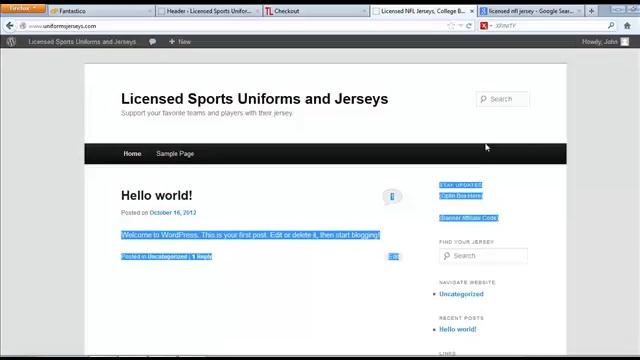Screen dimensions: 640x360
Task: Click the site identity icon in address bar
Action: coord(23,26)
